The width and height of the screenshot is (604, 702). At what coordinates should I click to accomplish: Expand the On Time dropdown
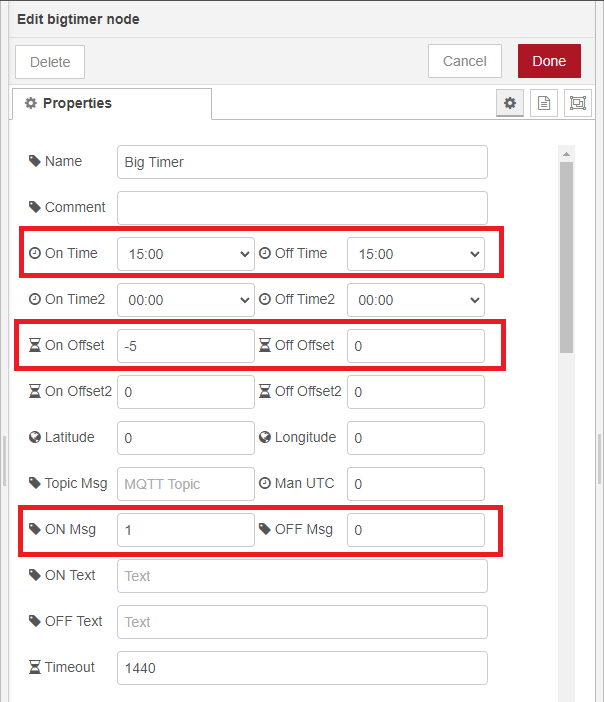(x=186, y=254)
